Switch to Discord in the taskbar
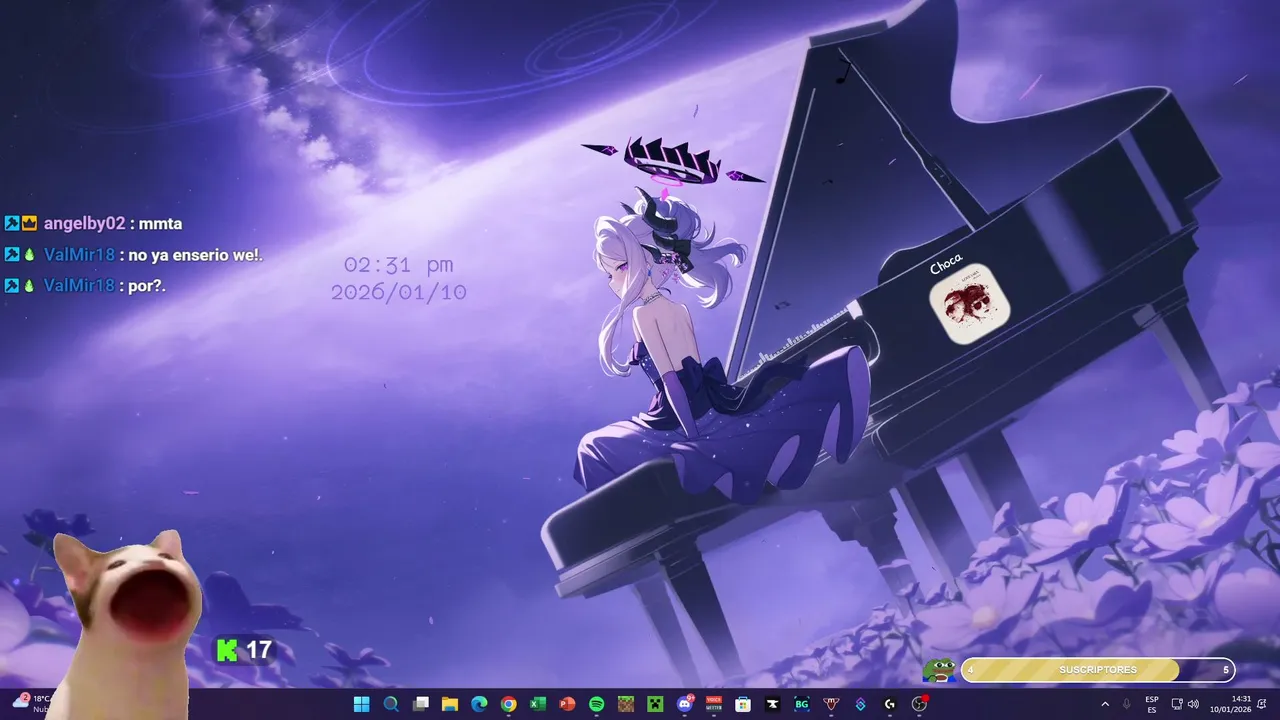 pyautogui.click(x=685, y=704)
